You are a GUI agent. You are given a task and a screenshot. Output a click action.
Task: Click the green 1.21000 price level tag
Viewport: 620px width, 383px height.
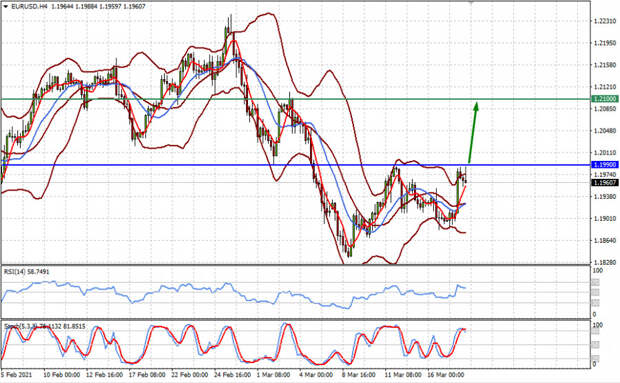pyautogui.click(x=605, y=99)
